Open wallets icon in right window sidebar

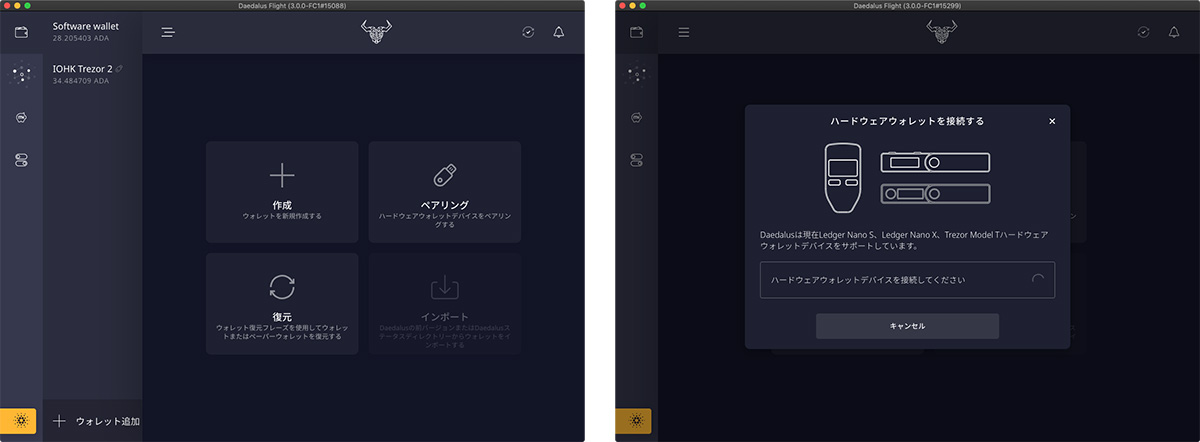(x=637, y=32)
